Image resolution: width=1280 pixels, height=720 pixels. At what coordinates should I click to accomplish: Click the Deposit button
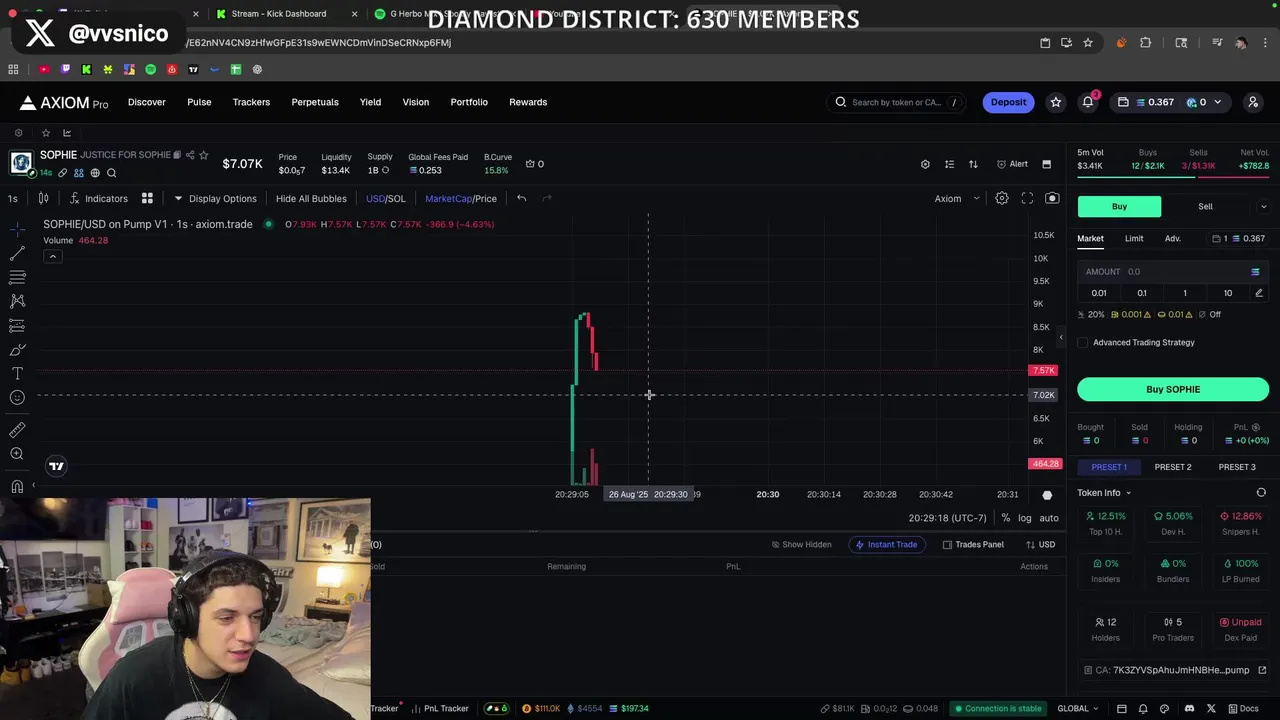point(1008,102)
